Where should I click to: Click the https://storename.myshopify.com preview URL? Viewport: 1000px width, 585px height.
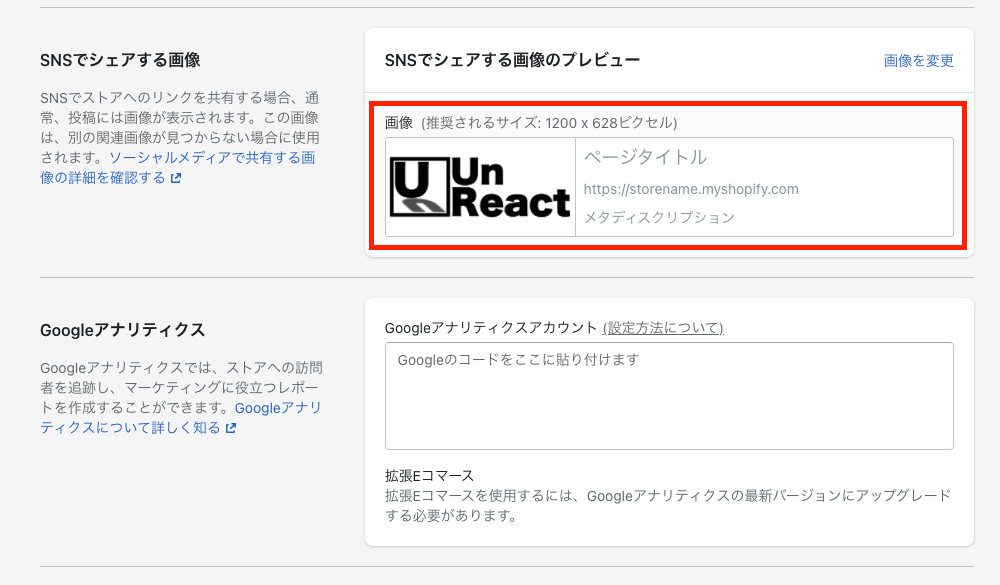(691, 189)
